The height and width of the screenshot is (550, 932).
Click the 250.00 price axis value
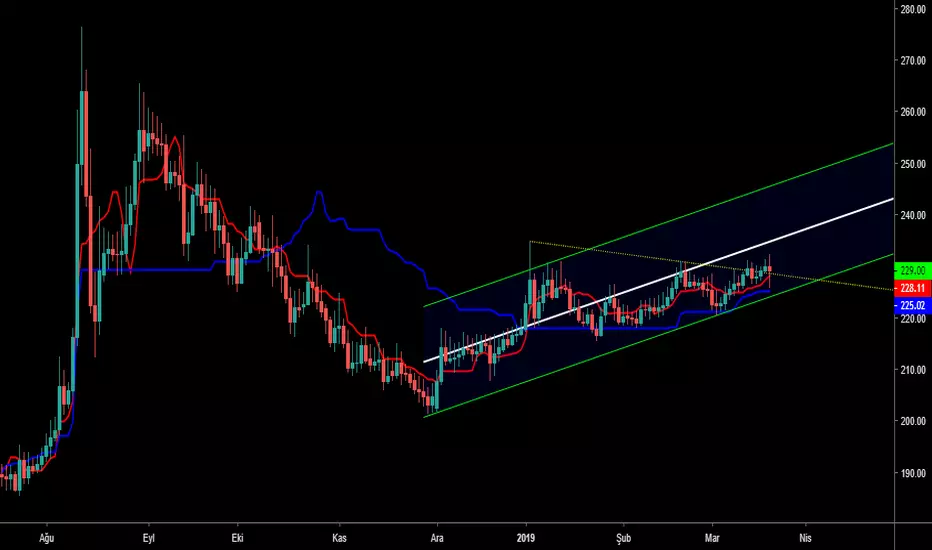[x=913, y=164]
